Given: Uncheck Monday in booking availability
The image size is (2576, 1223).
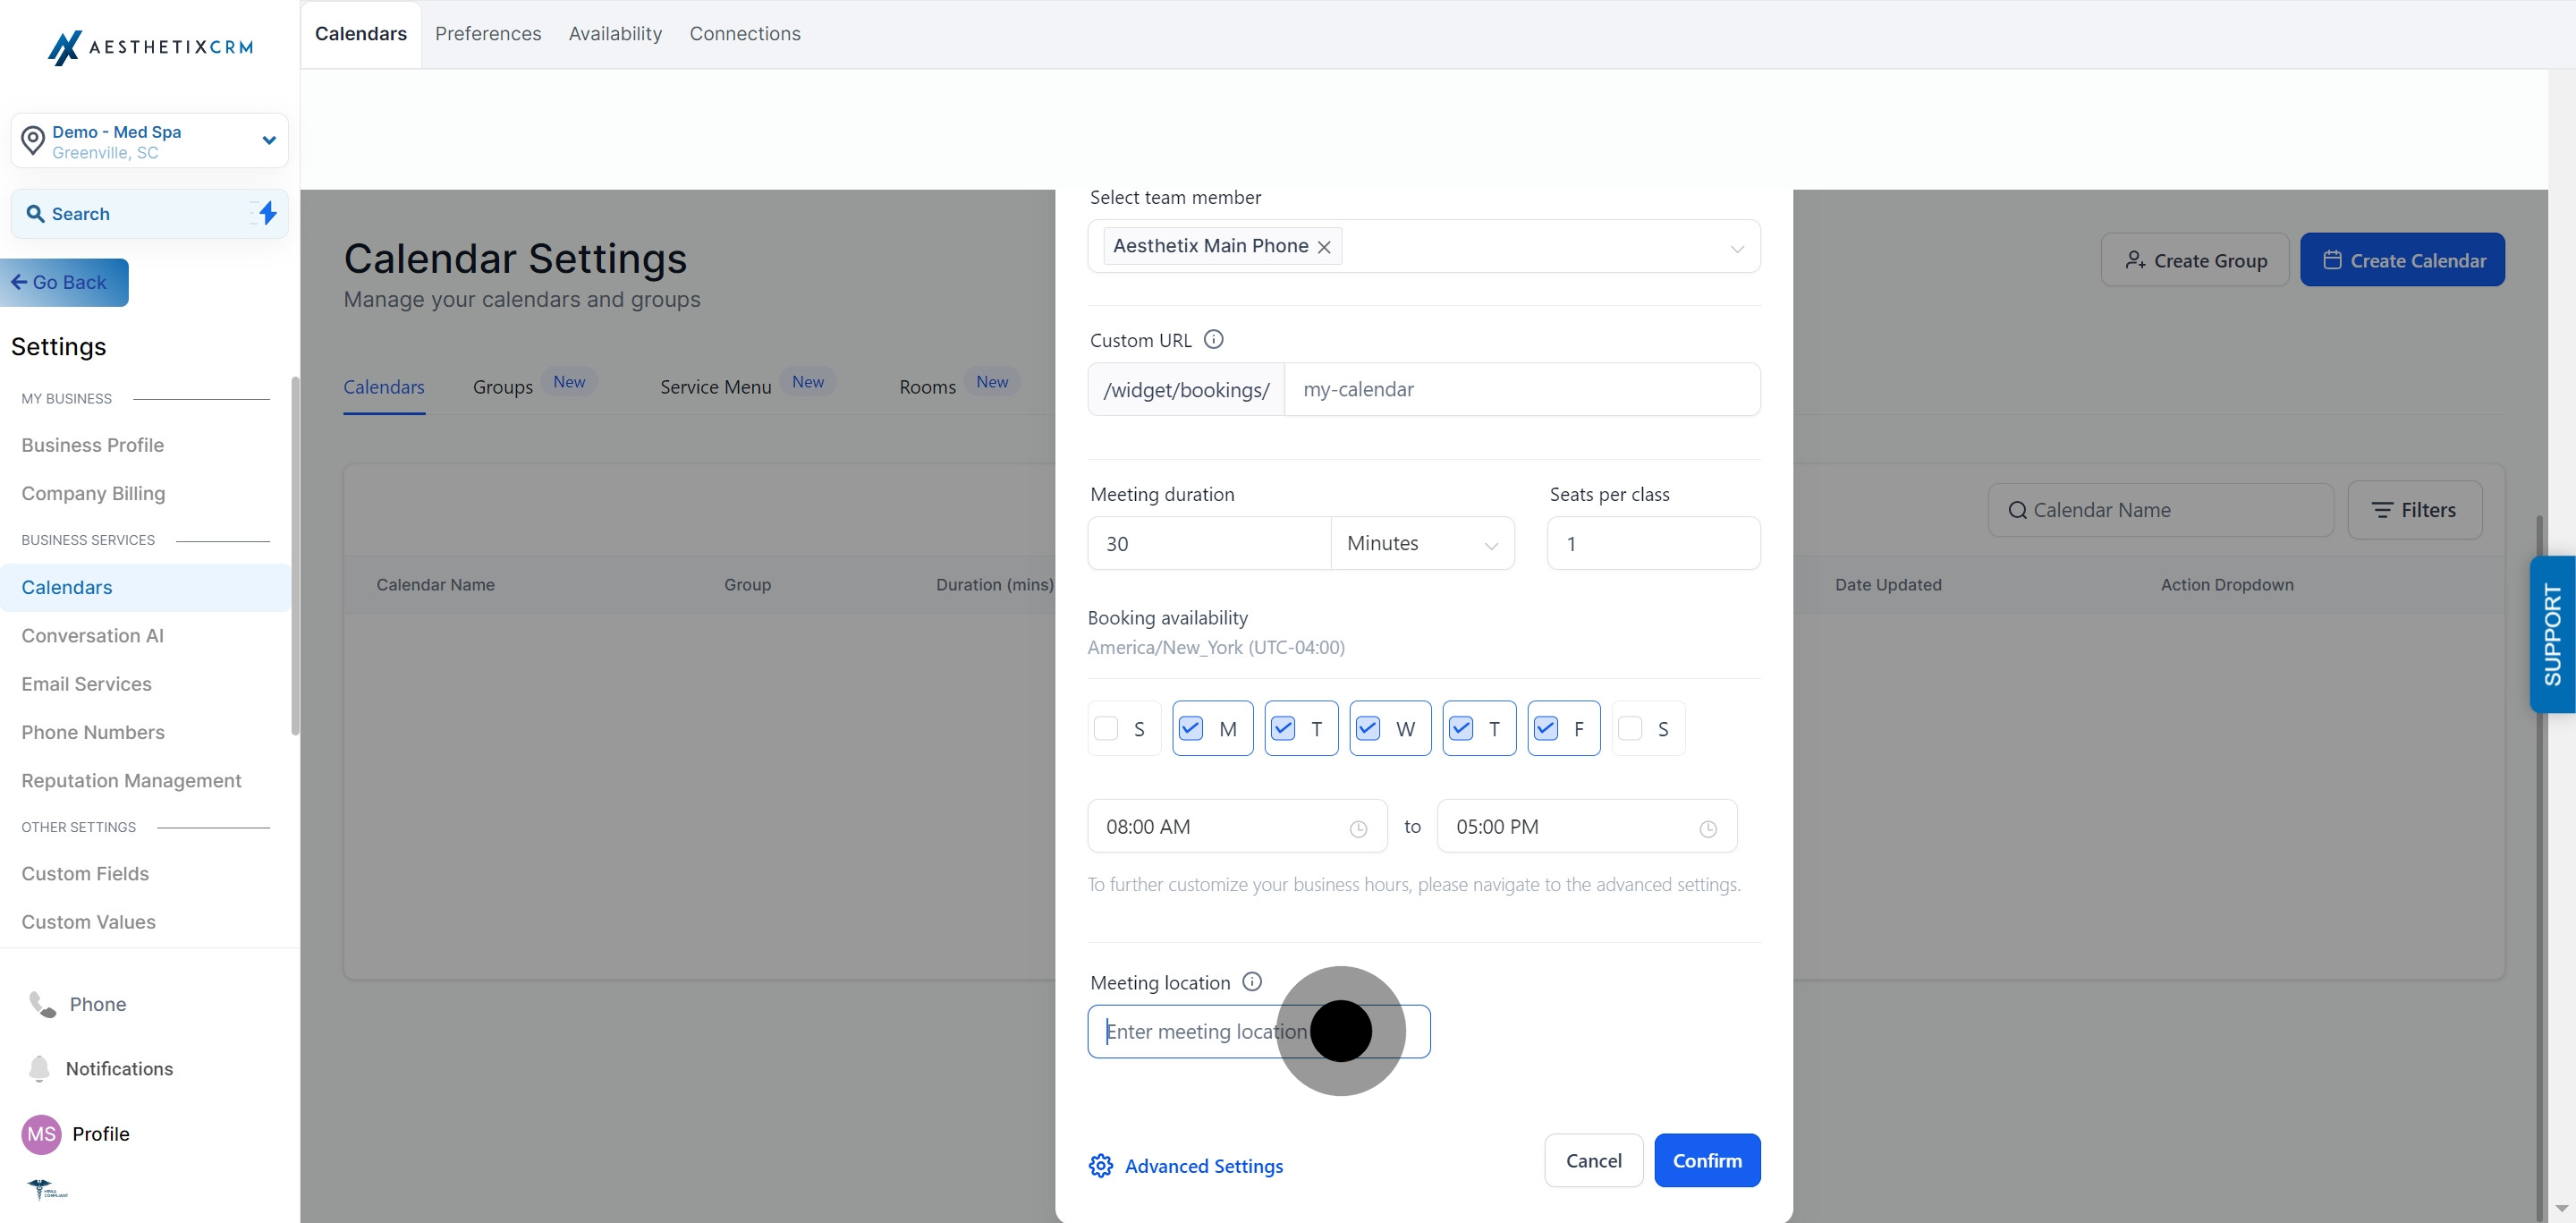Looking at the screenshot, I should [x=1191, y=729].
